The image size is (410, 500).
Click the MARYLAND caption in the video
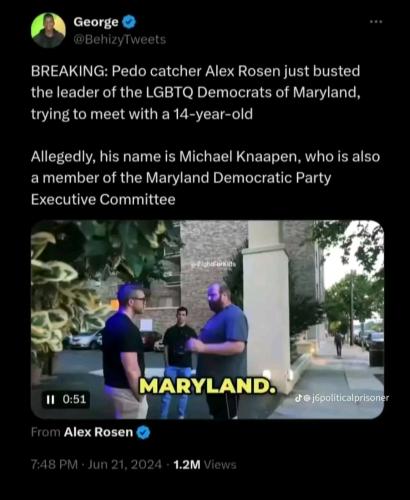click(208, 386)
